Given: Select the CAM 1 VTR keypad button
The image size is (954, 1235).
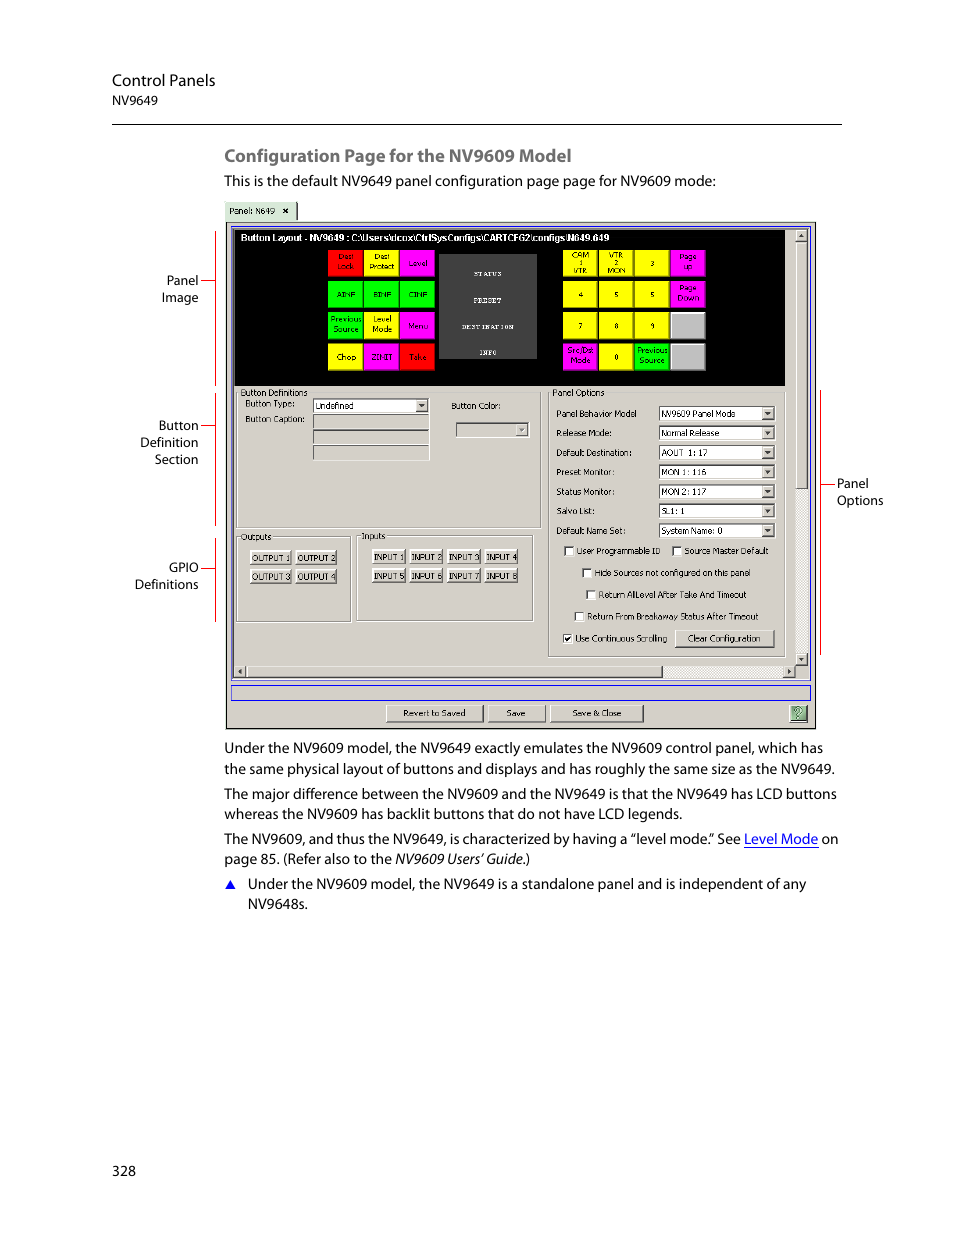Looking at the screenshot, I should coord(580,263).
